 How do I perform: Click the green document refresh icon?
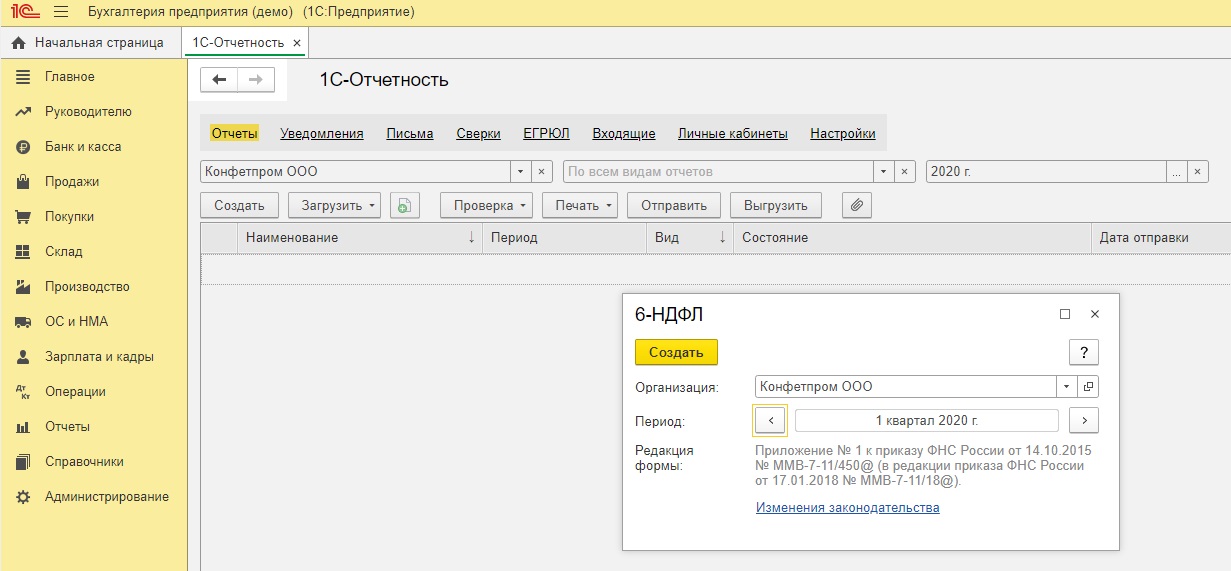tap(404, 206)
